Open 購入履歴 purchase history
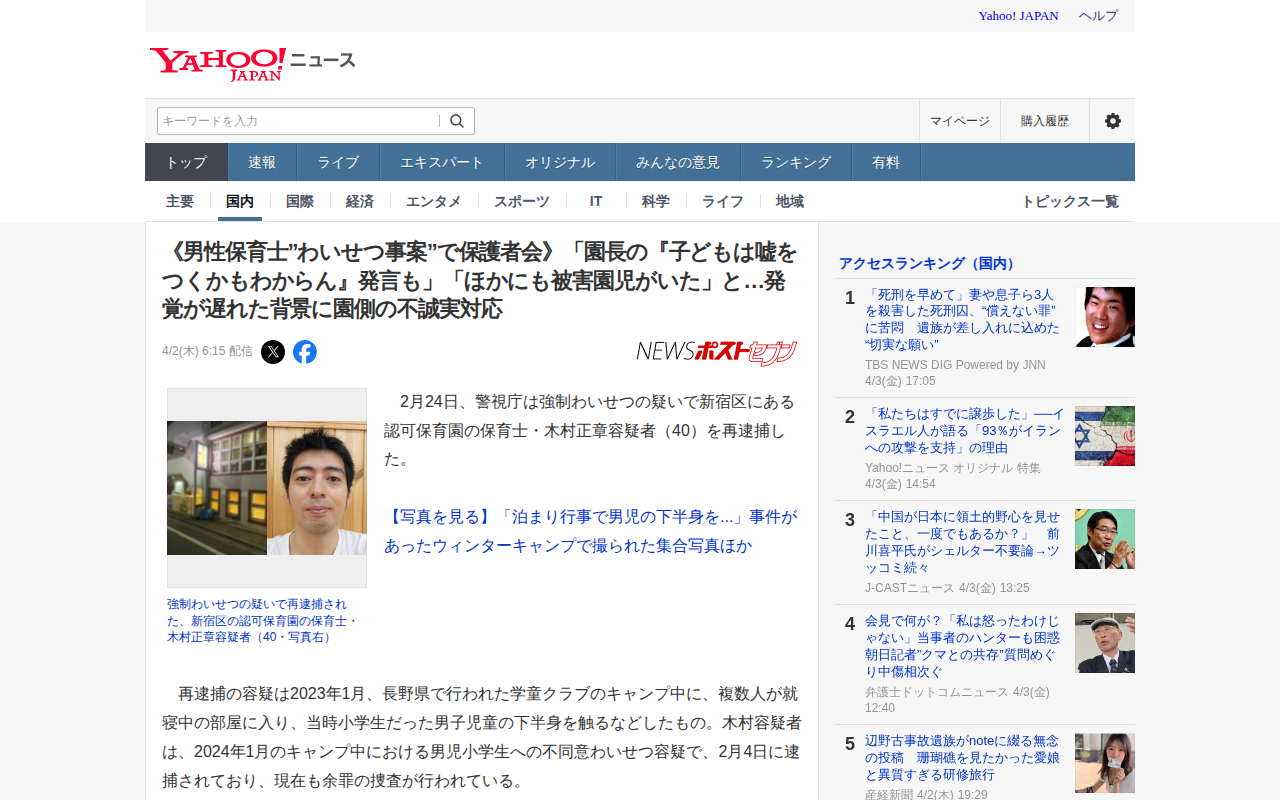1280x800 pixels. [1044, 121]
